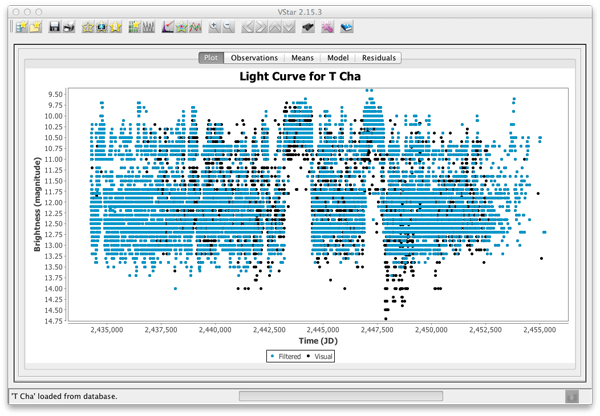Click the stop button at the bottom right
The width and height of the screenshot is (600, 416).
pos(571,396)
